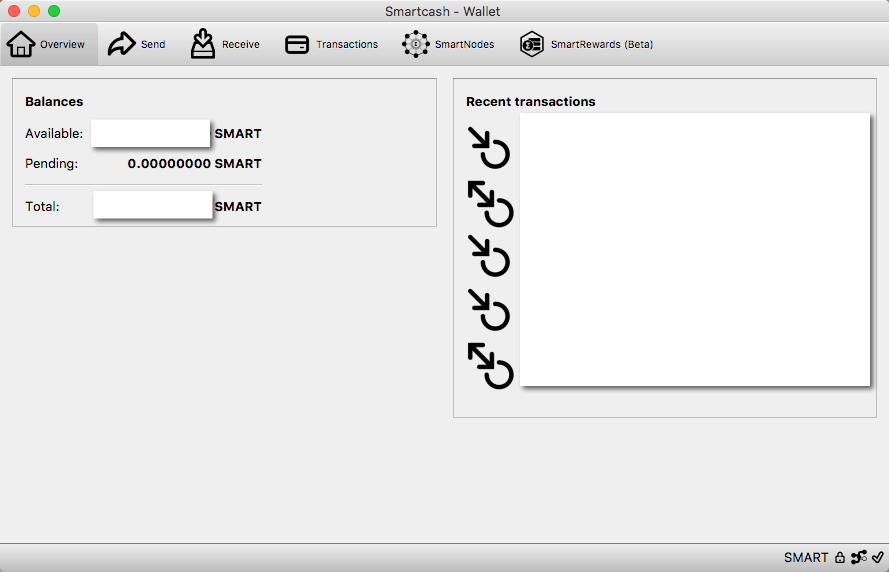Screen dimensions: 889x572
Task: Click the Recent transactions heading
Action: pos(531,101)
